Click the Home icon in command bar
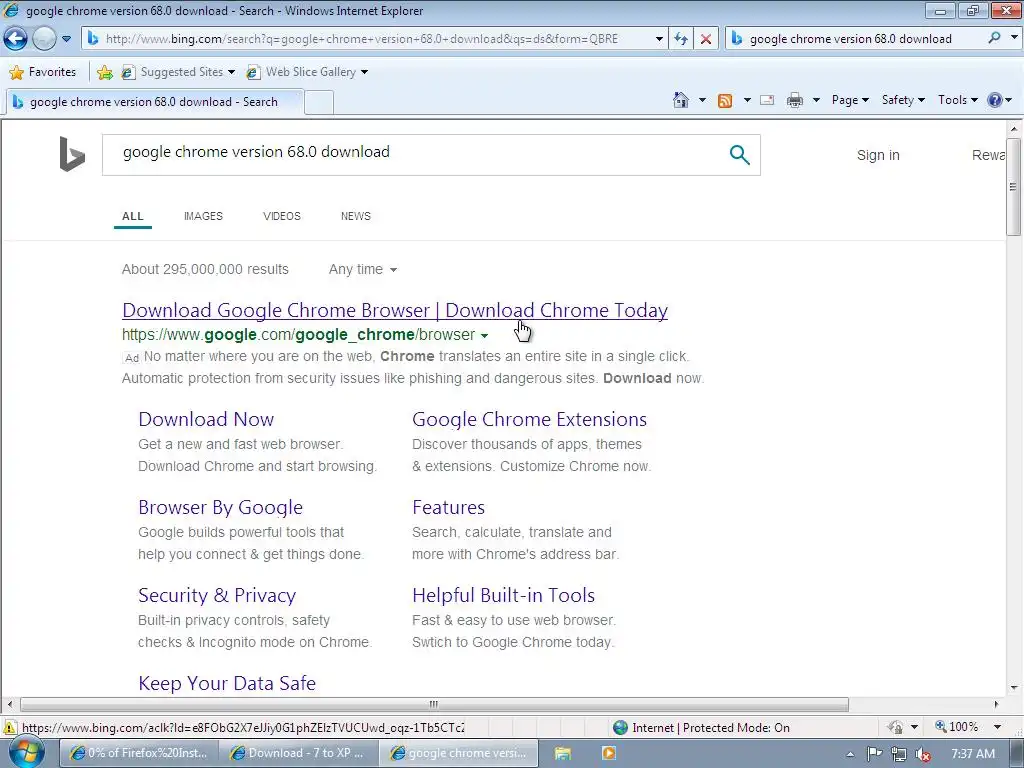 pyautogui.click(x=680, y=100)
